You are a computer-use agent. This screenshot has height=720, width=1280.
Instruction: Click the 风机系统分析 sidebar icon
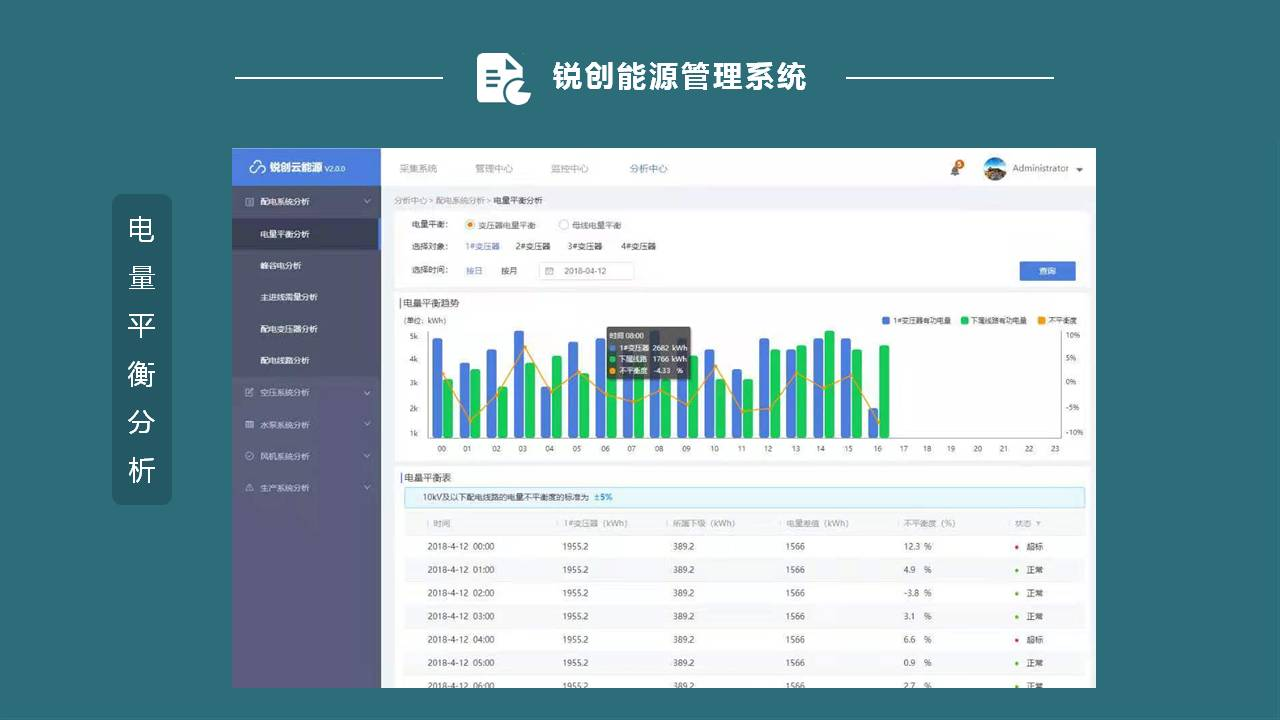(250, 456)
